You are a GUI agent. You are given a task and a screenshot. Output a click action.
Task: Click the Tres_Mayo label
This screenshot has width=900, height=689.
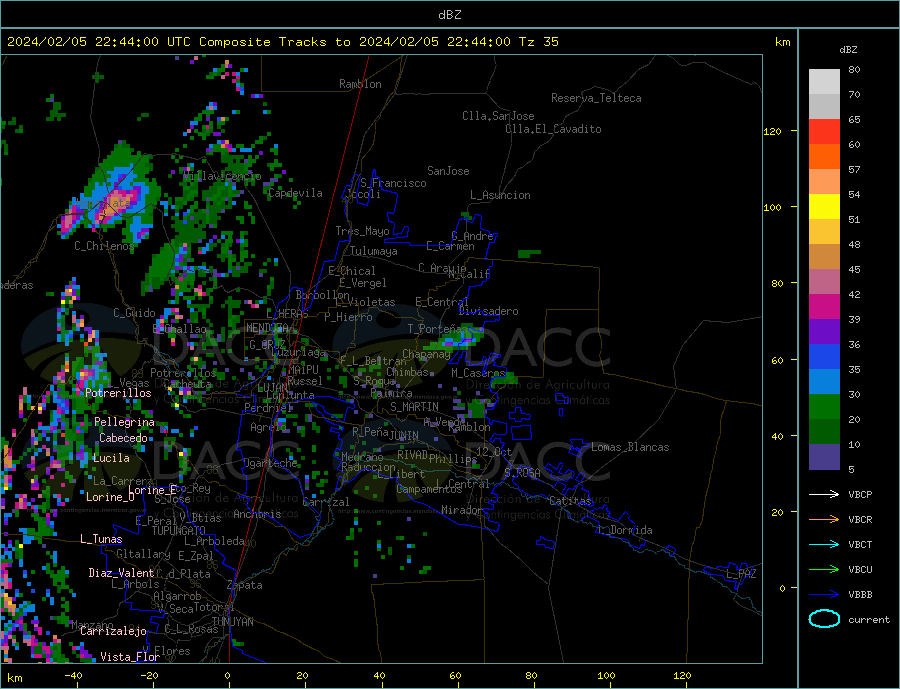pyautogui.click(x=362, y=231)
